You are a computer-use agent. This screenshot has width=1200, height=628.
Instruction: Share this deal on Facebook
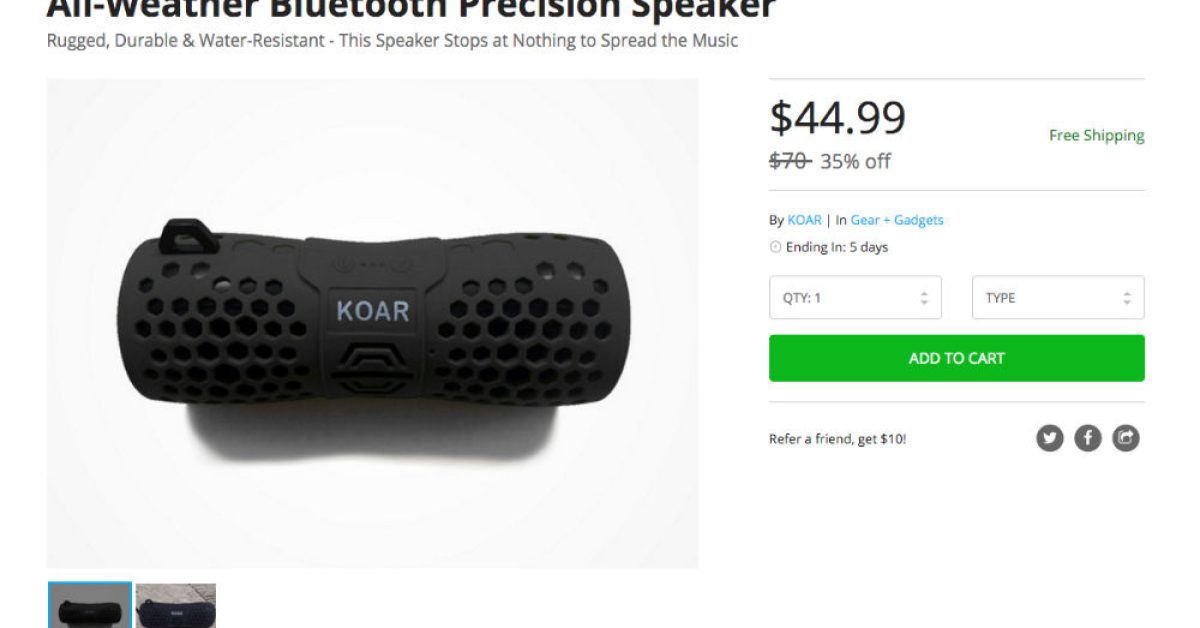[1088, 438]
